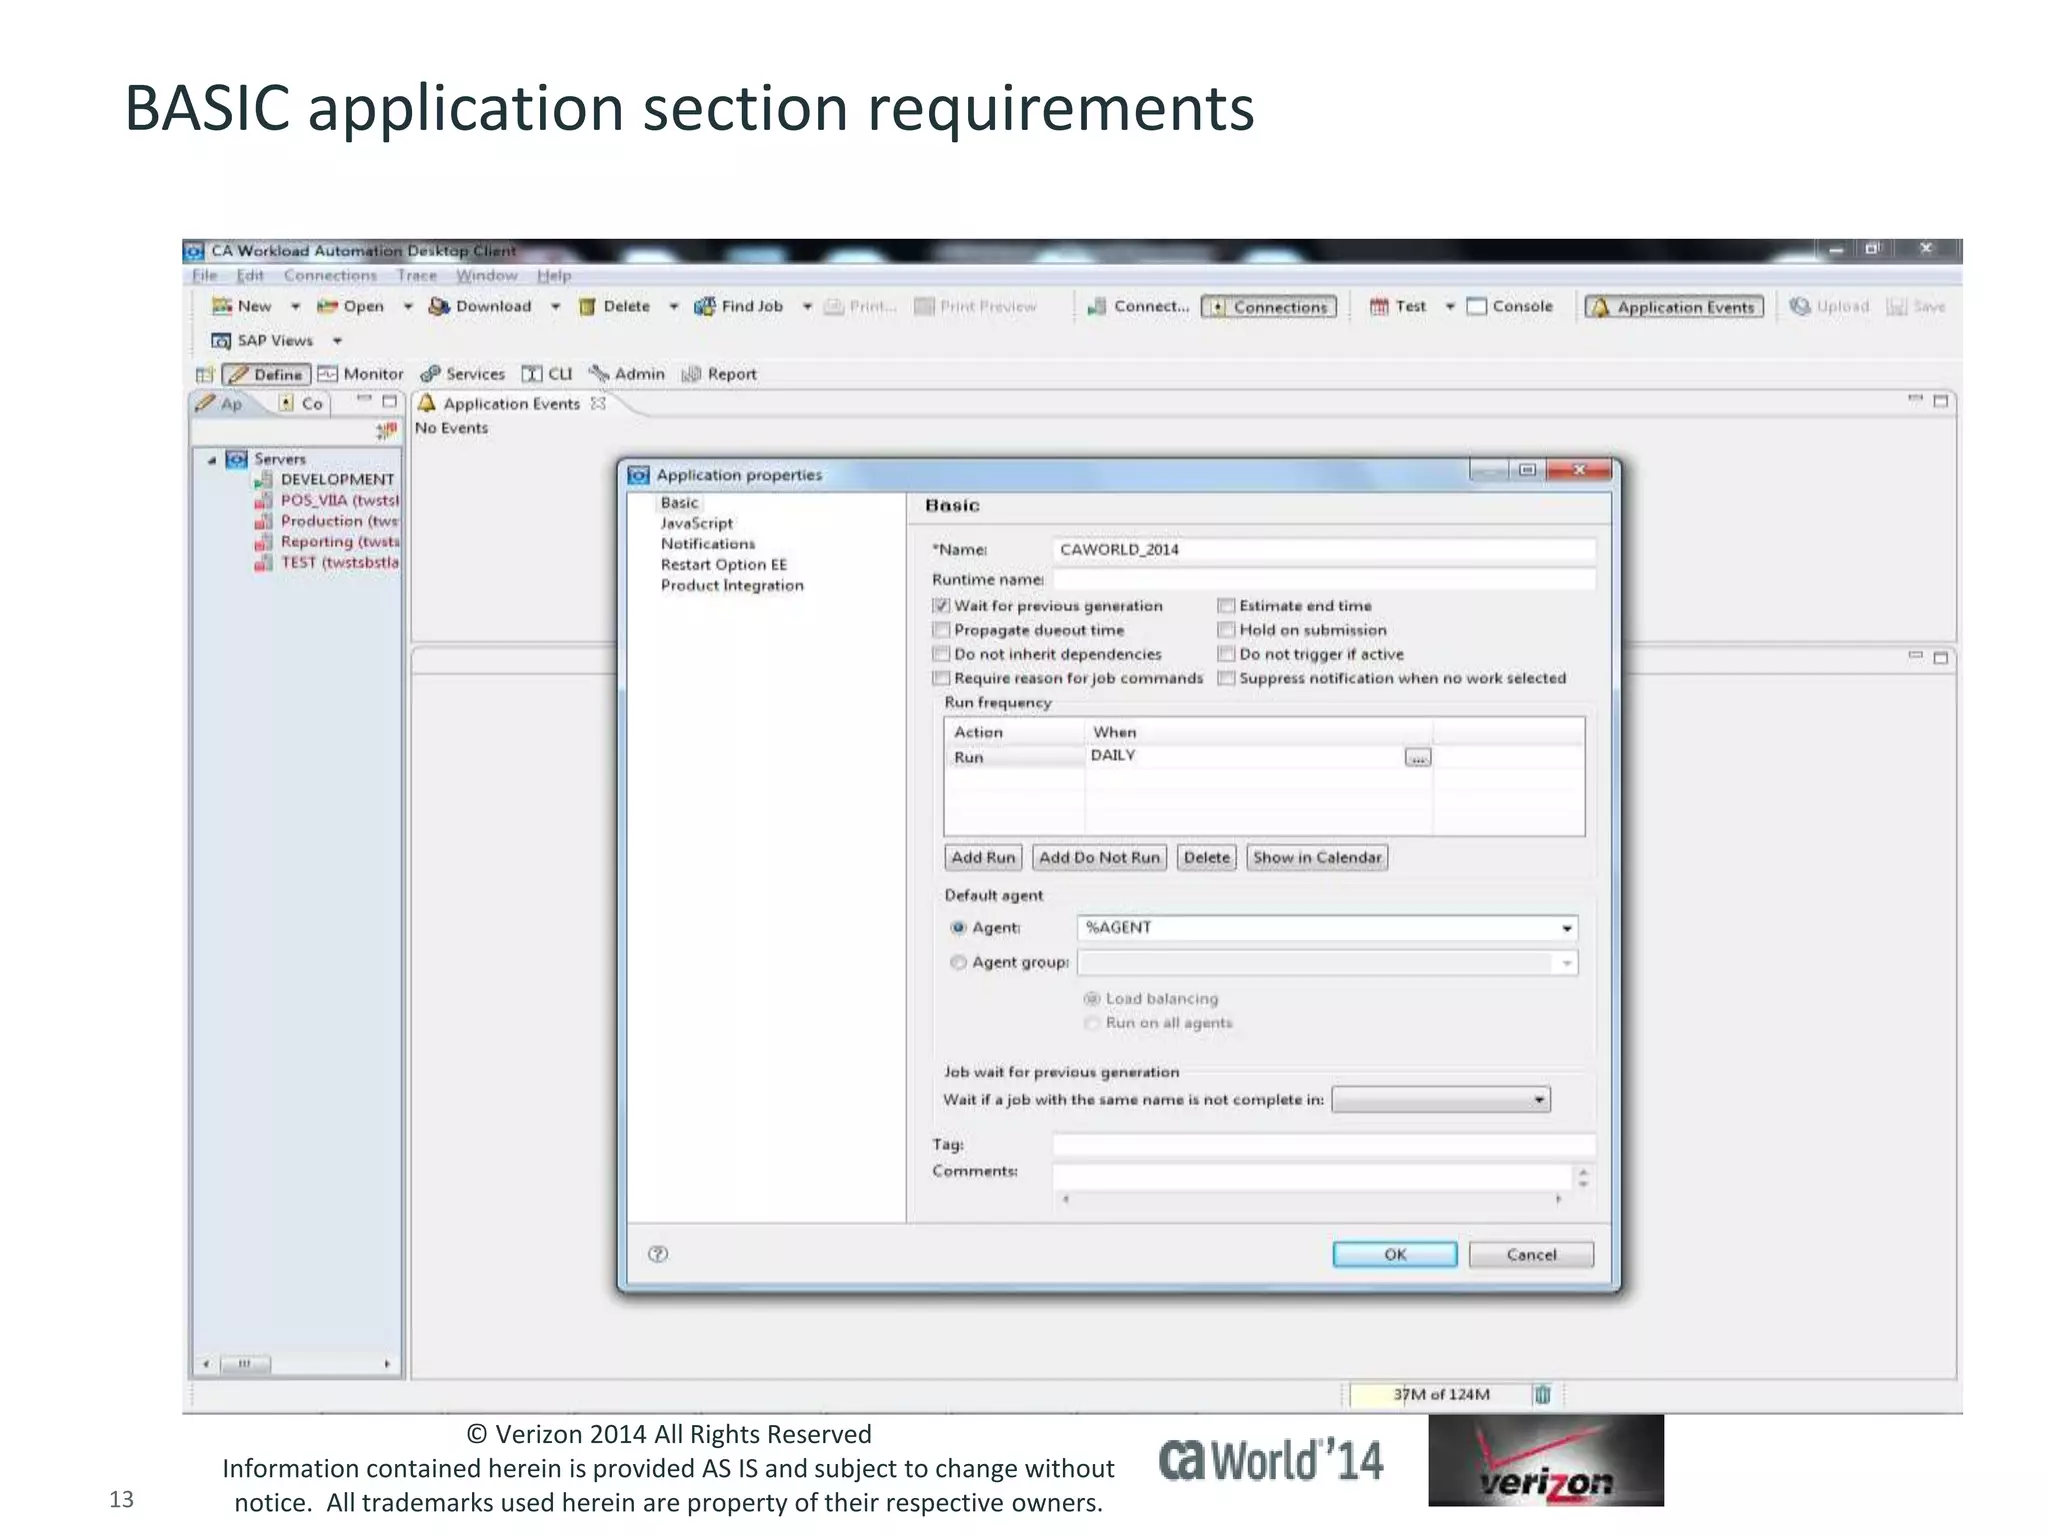Image resolution: width=2048 pixels, height=1536 pixels.
Task: Click the Show in Calendar button
Action: 1317,858
